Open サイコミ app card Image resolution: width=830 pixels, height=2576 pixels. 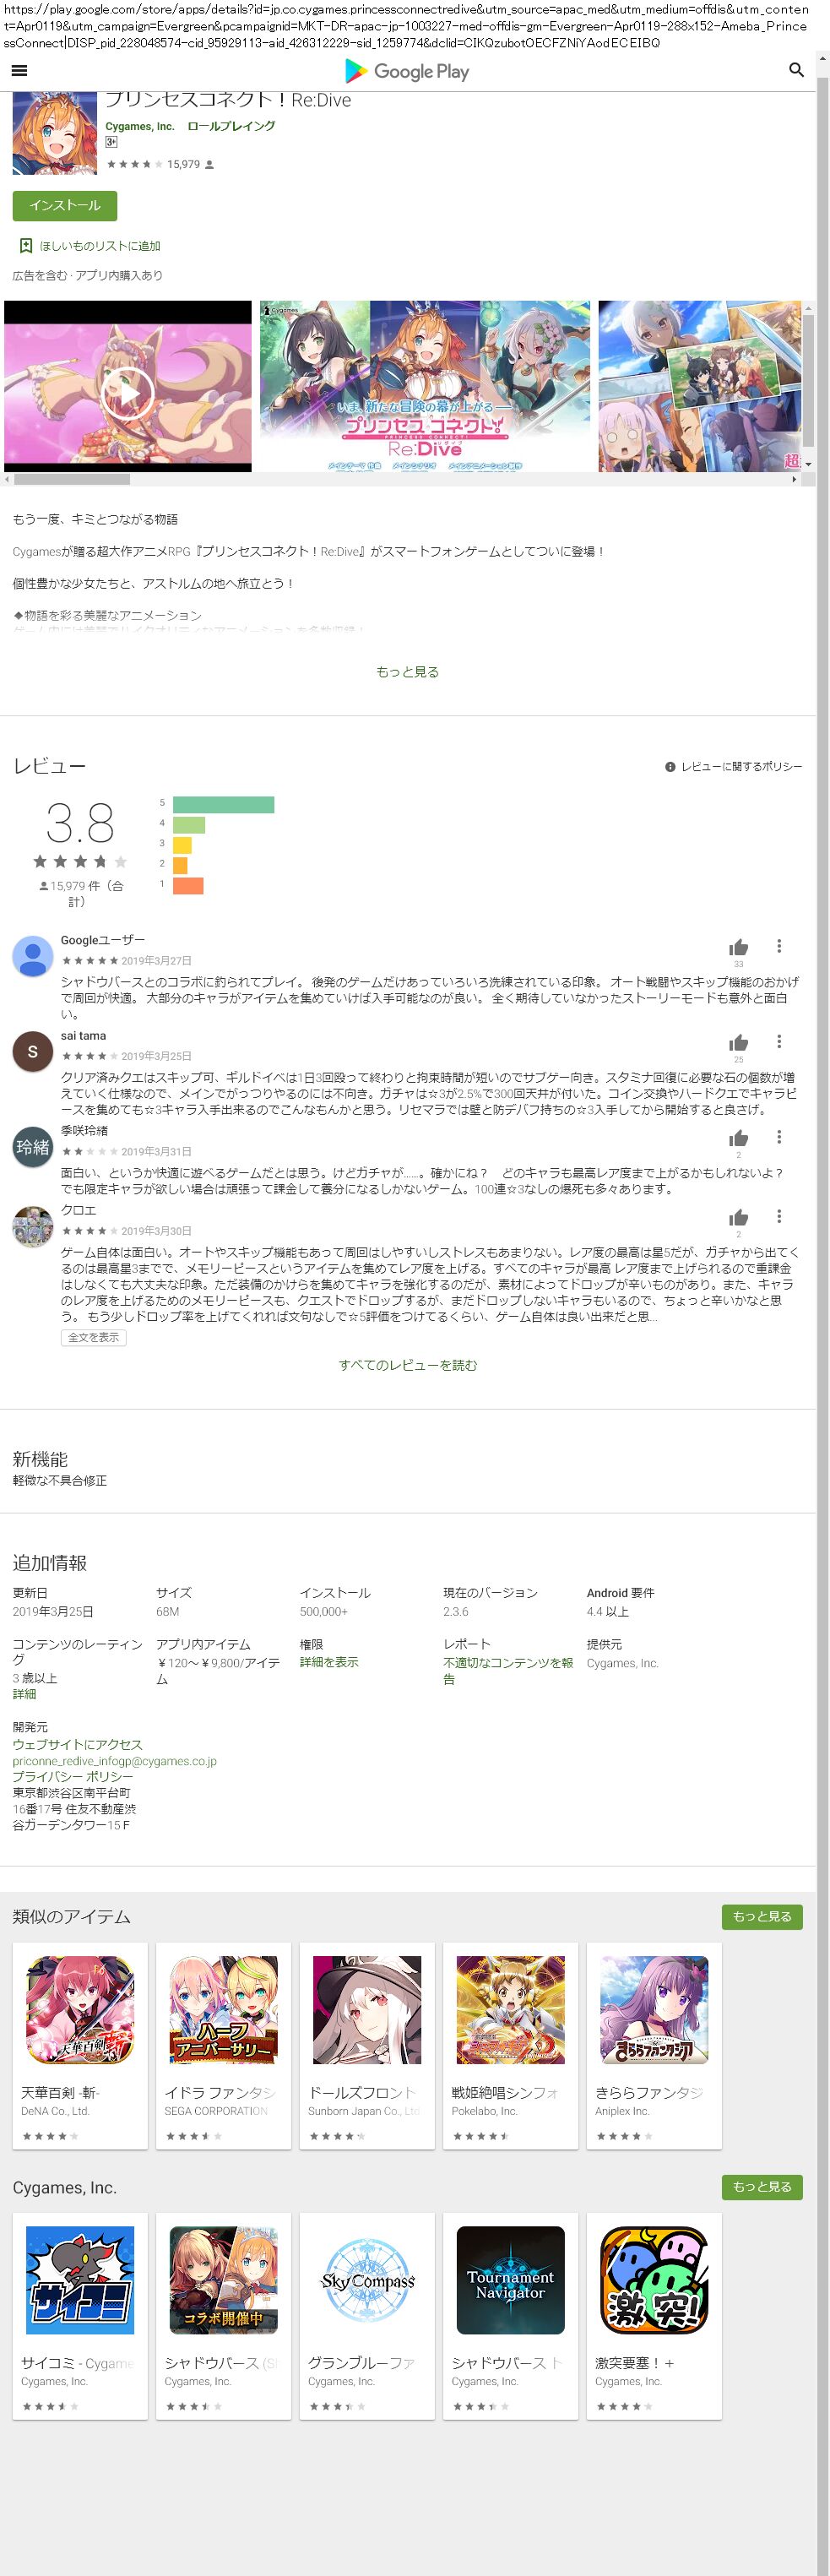pyautogui.click(x=80, y=2315)
